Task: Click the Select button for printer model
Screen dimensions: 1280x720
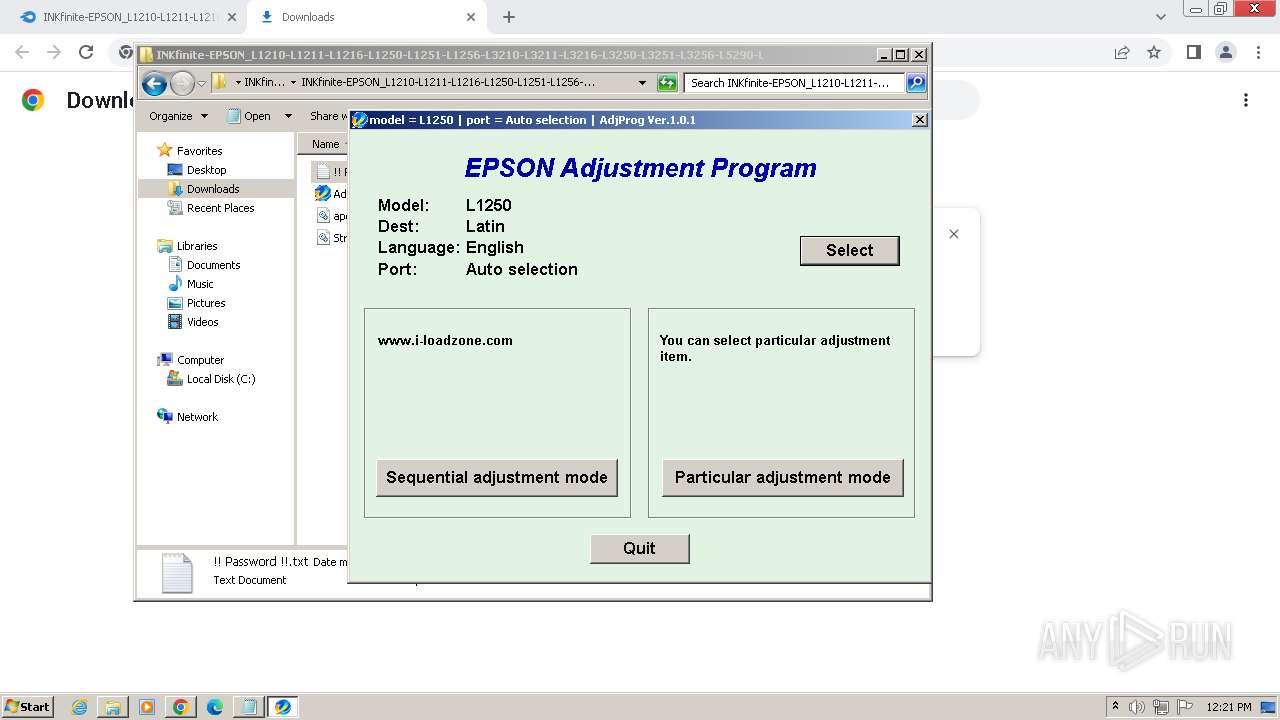Action: pyautogui.click(x=849, y=250)
